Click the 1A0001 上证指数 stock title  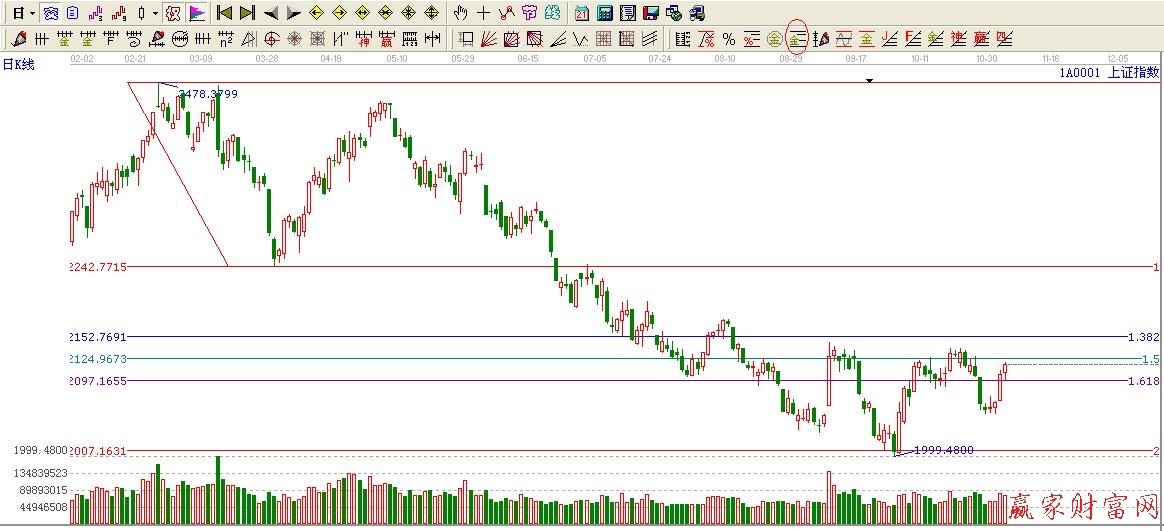tap(1109, 73)
